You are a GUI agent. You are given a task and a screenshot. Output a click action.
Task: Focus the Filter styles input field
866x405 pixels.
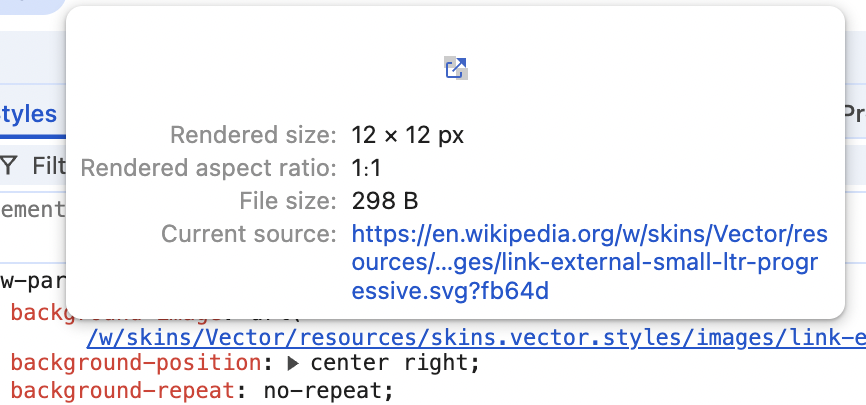coord(49,166)
